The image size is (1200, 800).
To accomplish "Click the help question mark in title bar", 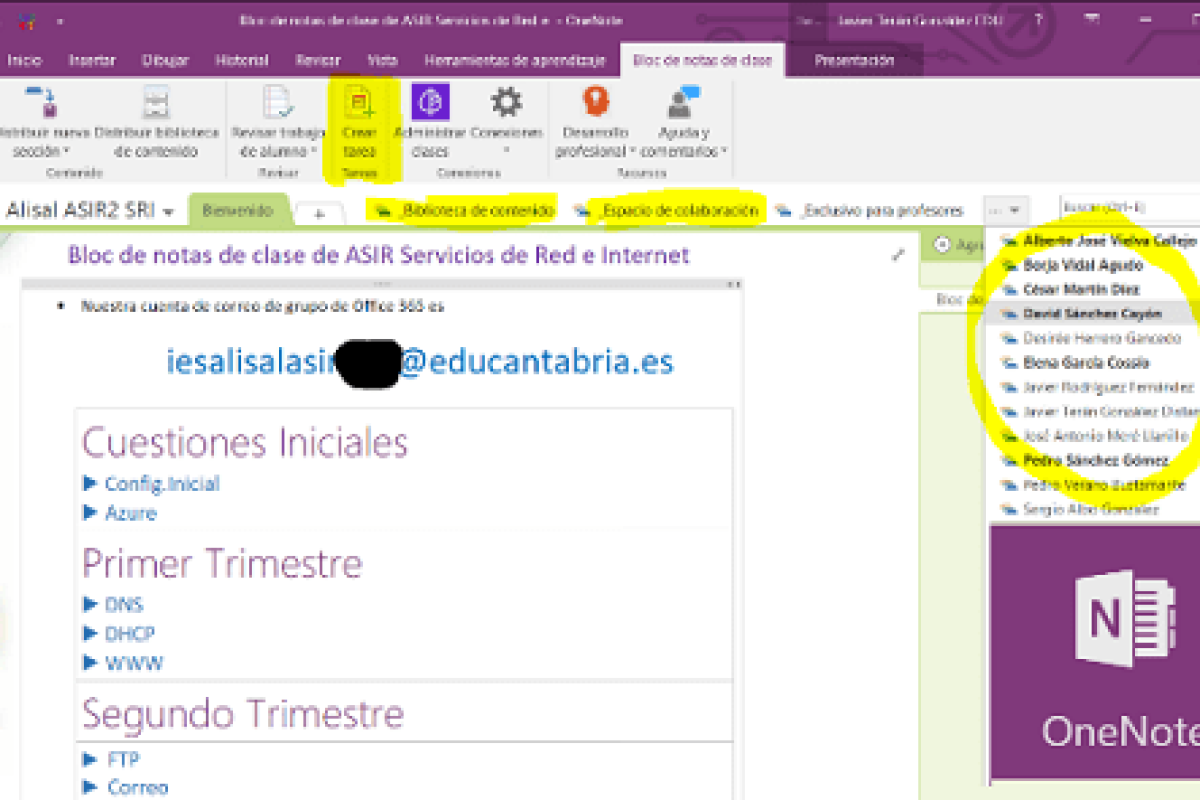I will click(1038, 19).
